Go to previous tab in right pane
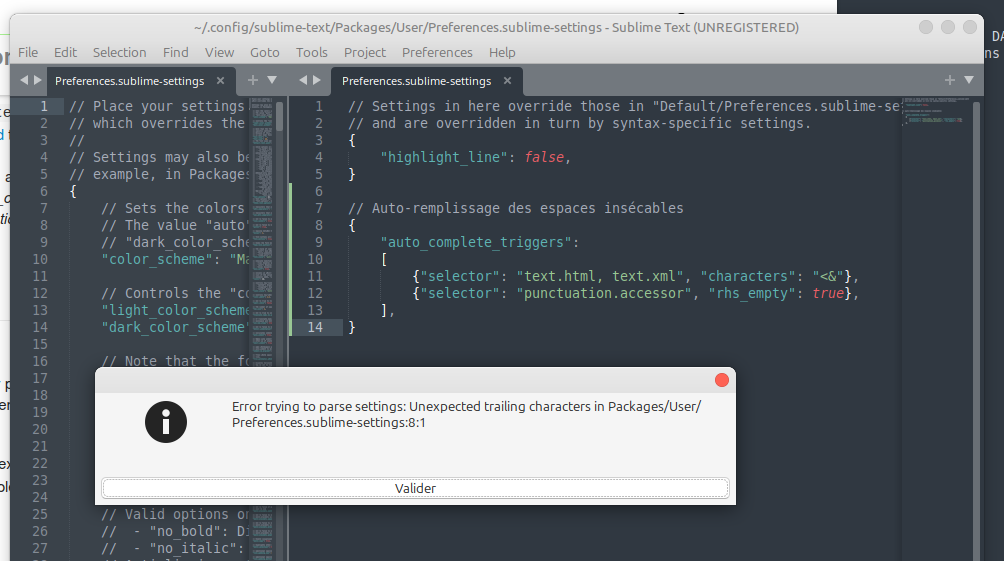Image resolution: width=1004 pixels, height=561 pixels. tap(303, 80)
